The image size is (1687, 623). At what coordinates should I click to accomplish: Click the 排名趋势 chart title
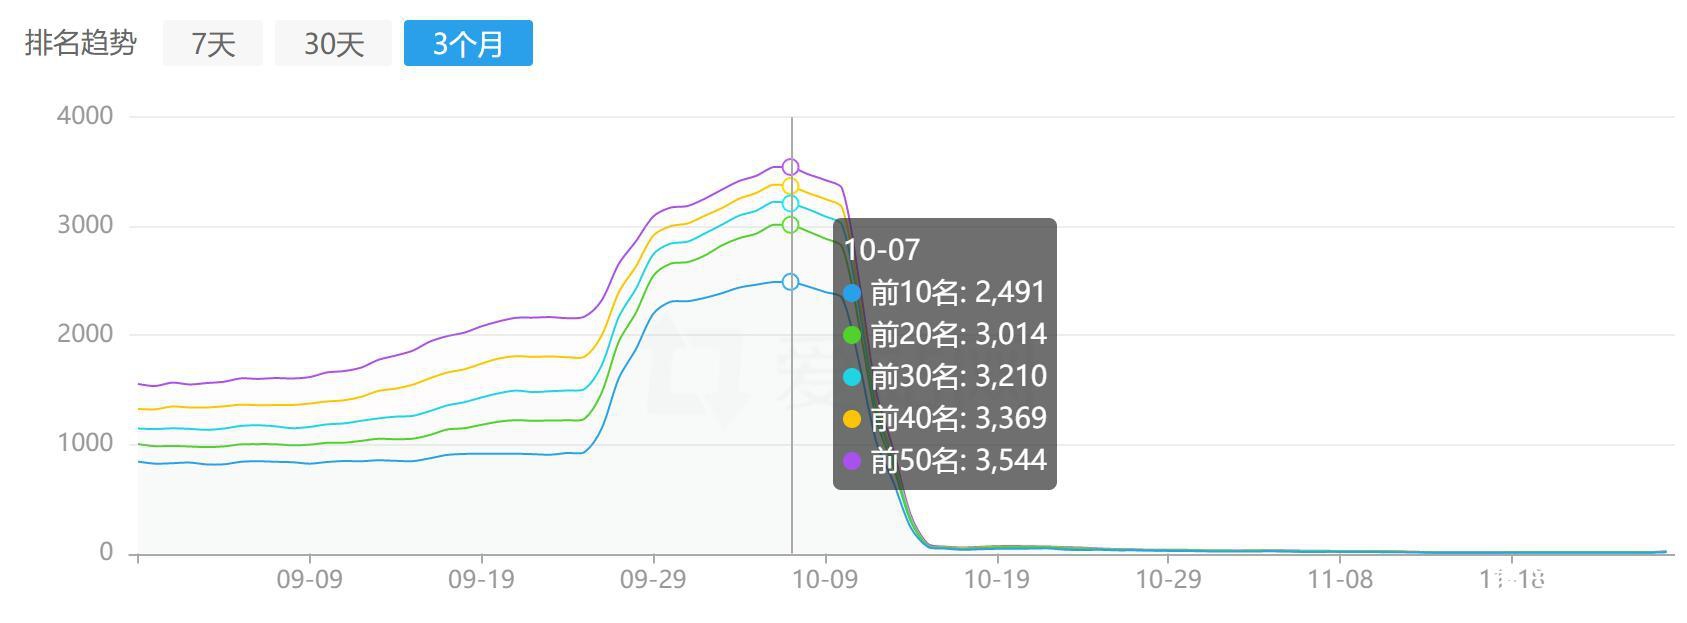(x=80, y=43)
